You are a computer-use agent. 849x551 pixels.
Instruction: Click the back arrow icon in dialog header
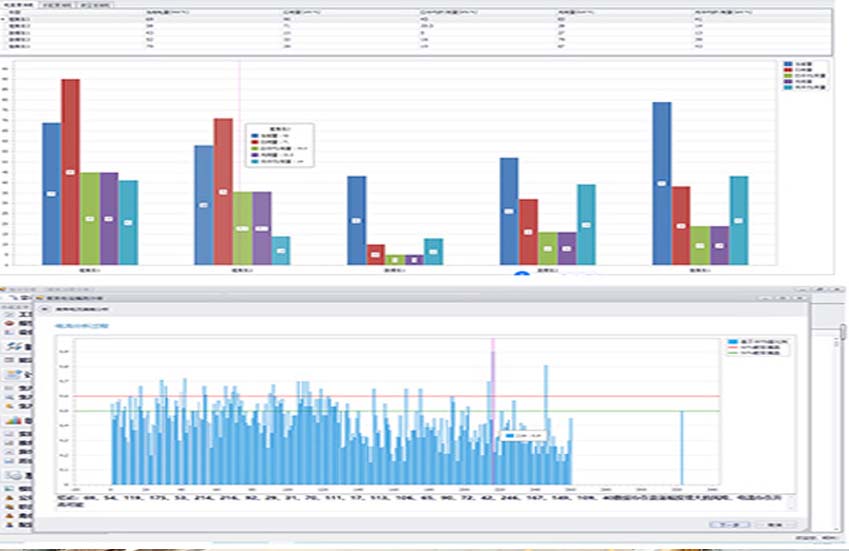tap(42, 309)
